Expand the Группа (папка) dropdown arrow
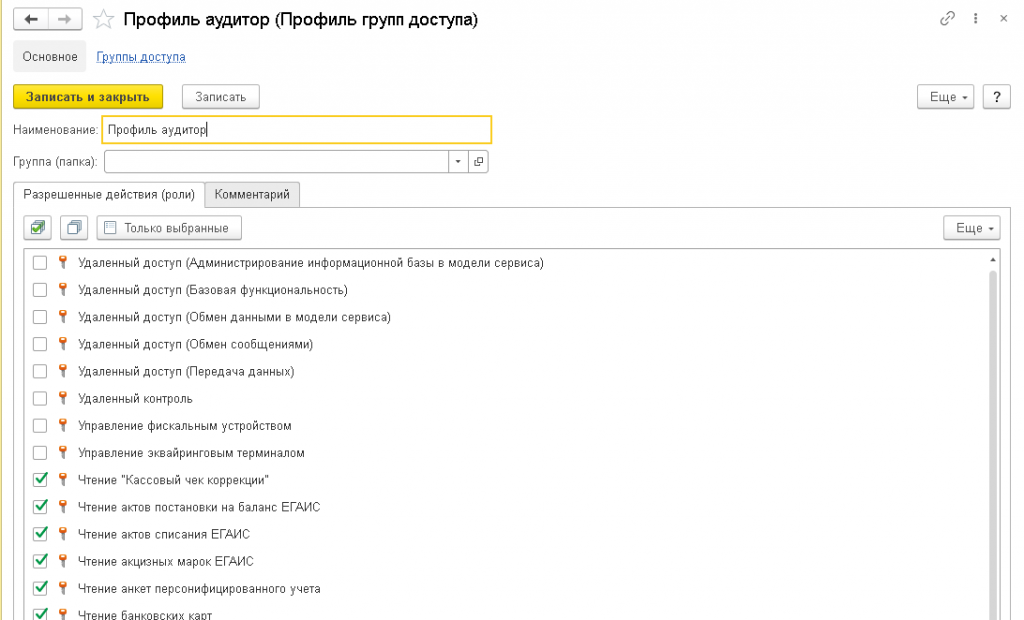 pos(458,161)
